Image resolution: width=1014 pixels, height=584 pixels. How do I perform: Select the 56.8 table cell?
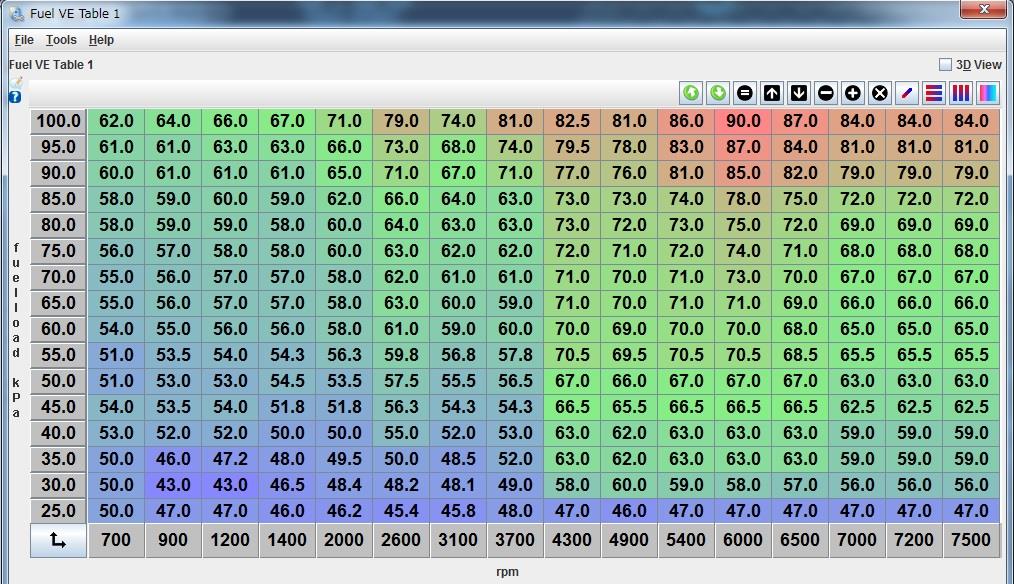[x=458, y=355]
